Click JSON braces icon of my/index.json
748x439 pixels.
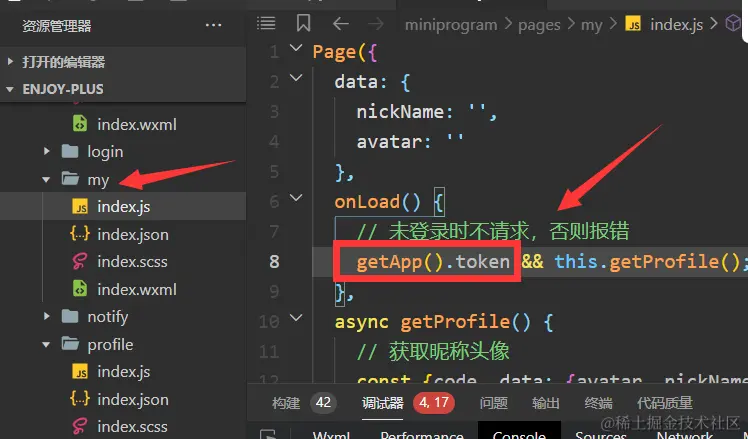click(x=80, y=234)
